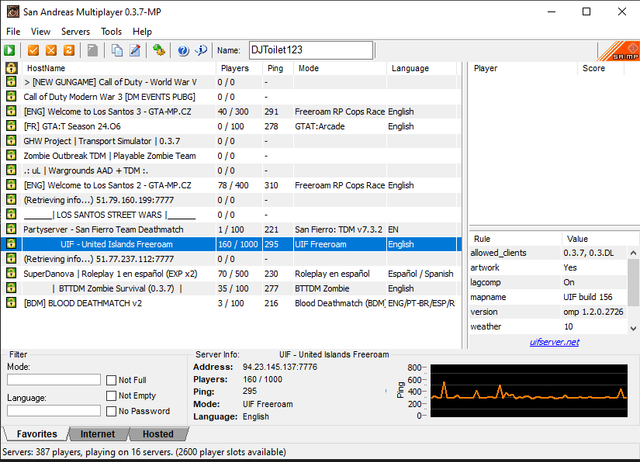Click lock icon of BLOOD DEATHMATCH v2 row
The image size is (640, 462).
tap(11, 302)
